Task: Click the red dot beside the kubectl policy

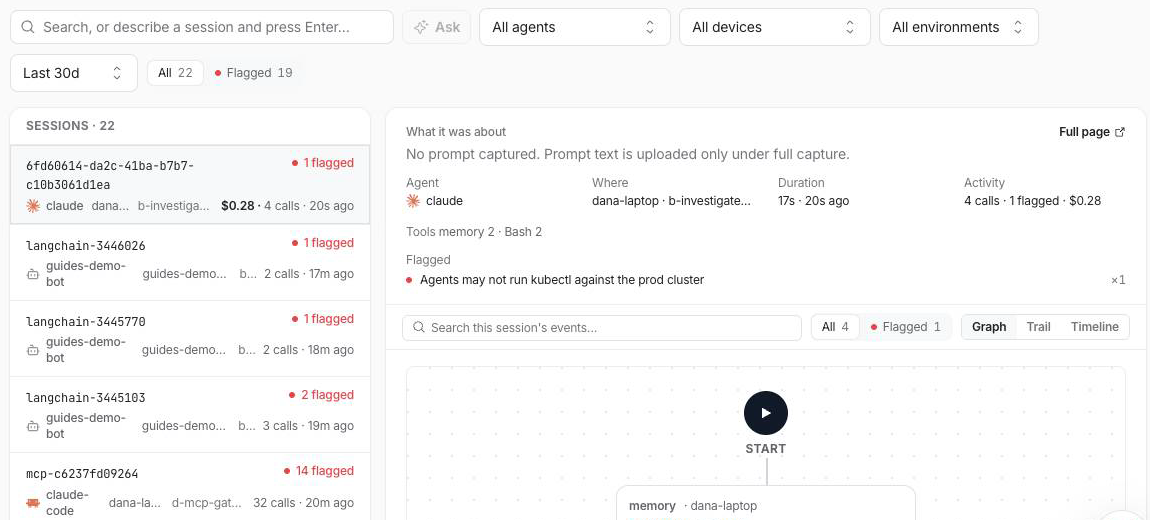Action: coord(409,280)
